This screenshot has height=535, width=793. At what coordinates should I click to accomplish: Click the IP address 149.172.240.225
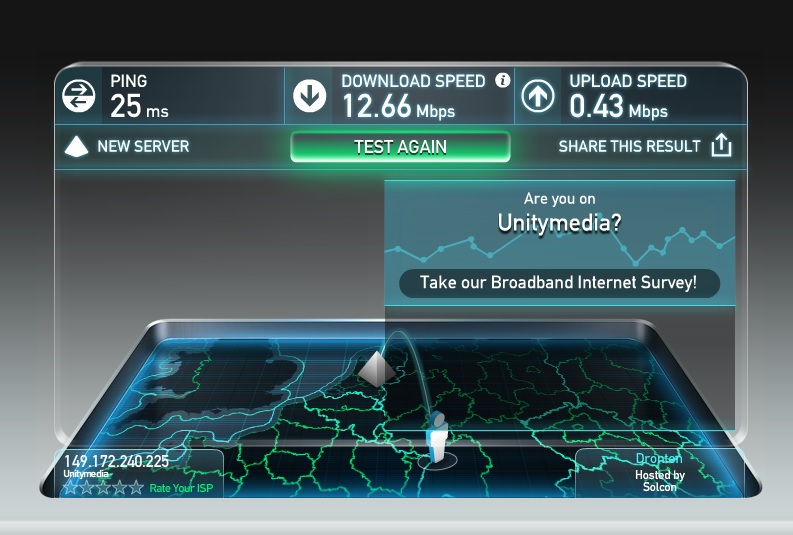click(116, 461)
